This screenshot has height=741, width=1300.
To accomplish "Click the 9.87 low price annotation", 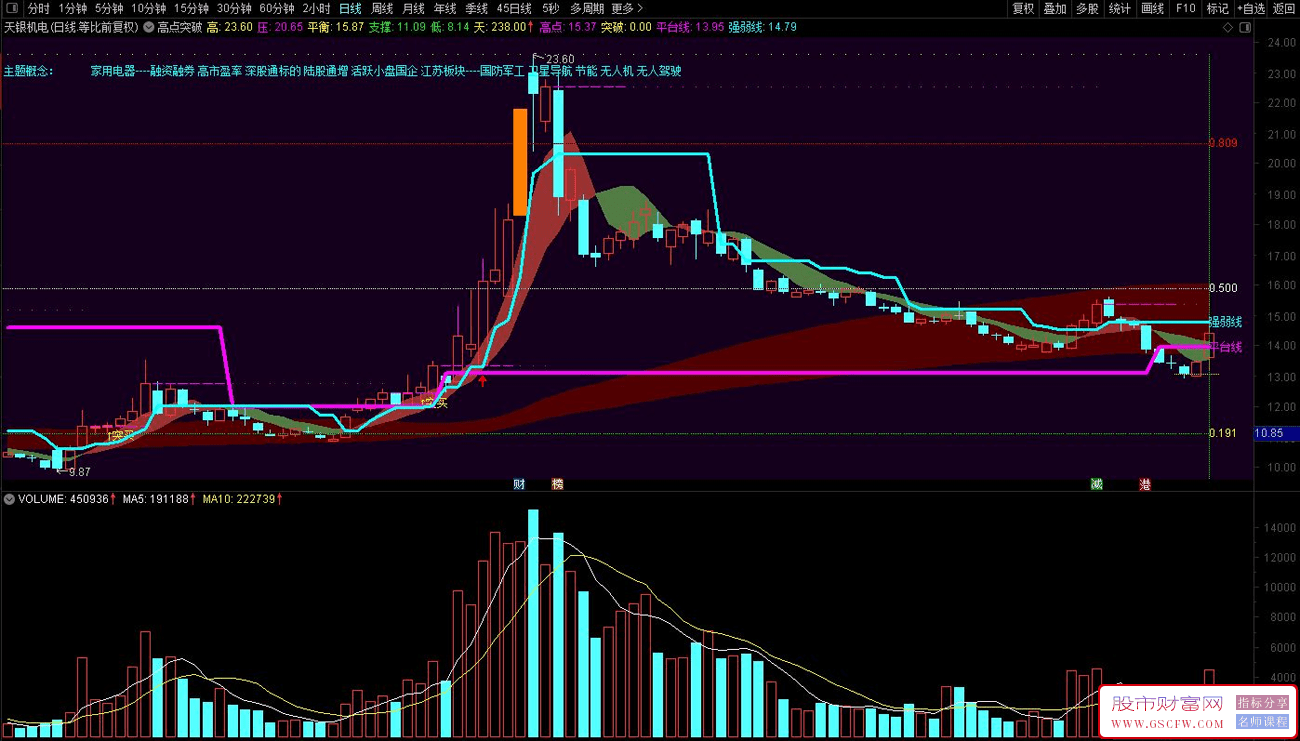I will point(79,472).
